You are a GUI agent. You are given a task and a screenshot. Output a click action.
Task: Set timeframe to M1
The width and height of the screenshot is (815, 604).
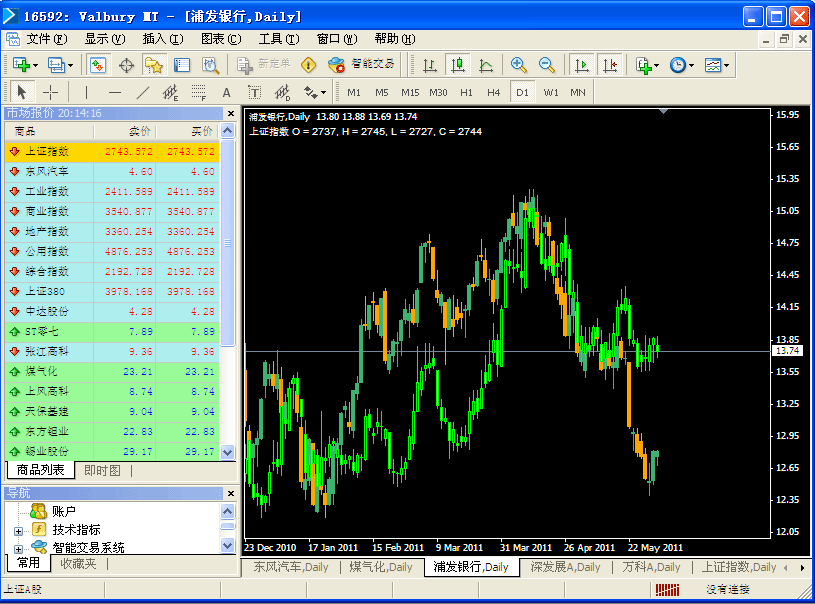[x=354, y=93]
